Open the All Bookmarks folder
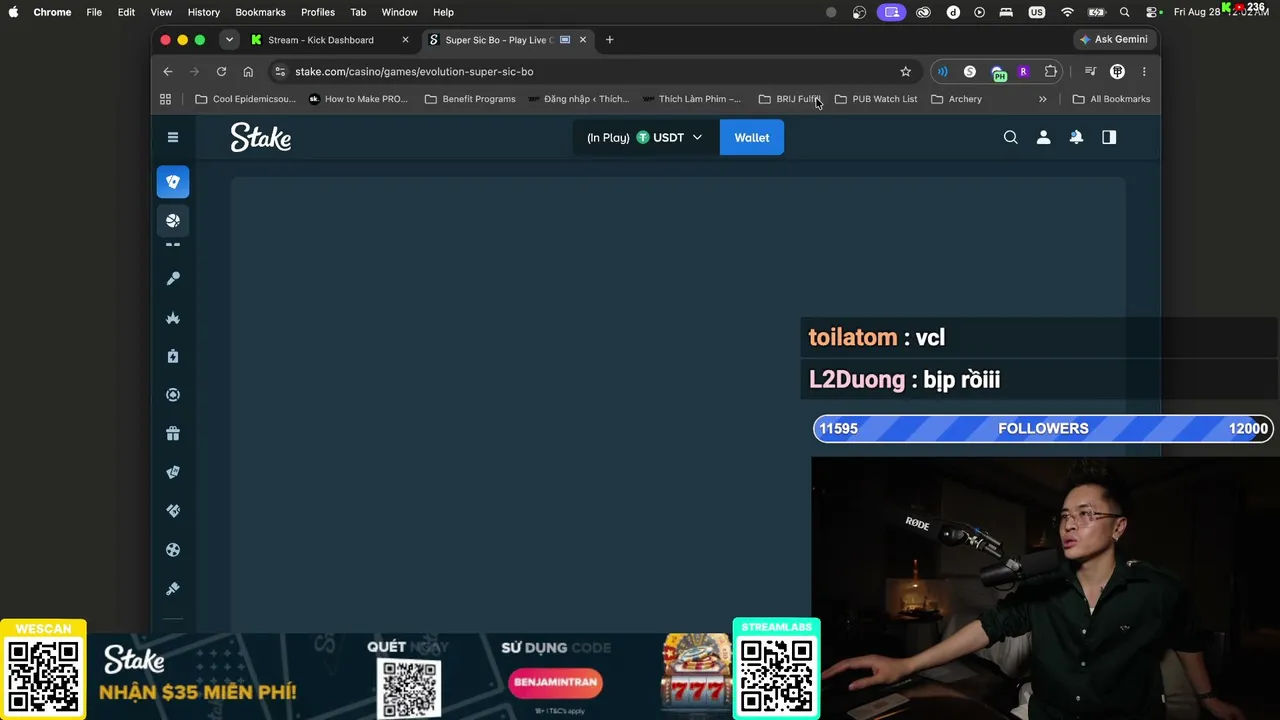Screen dimensions: 1280x720 pos(1111,99)
